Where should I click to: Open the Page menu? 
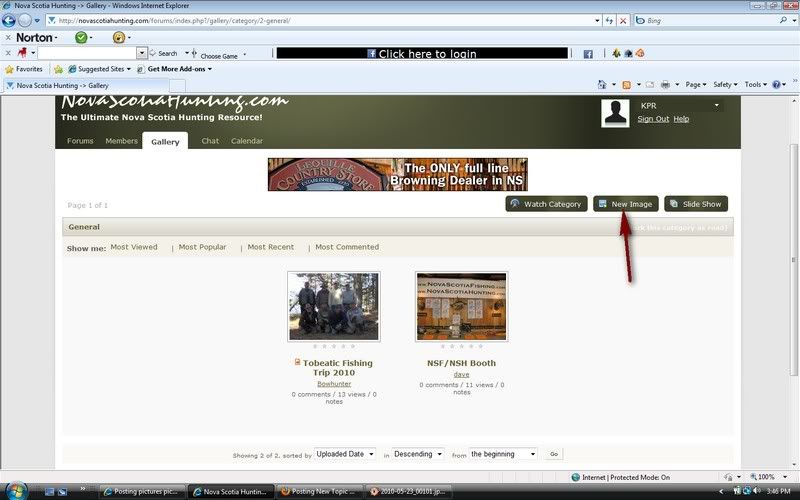coord(696,85)
